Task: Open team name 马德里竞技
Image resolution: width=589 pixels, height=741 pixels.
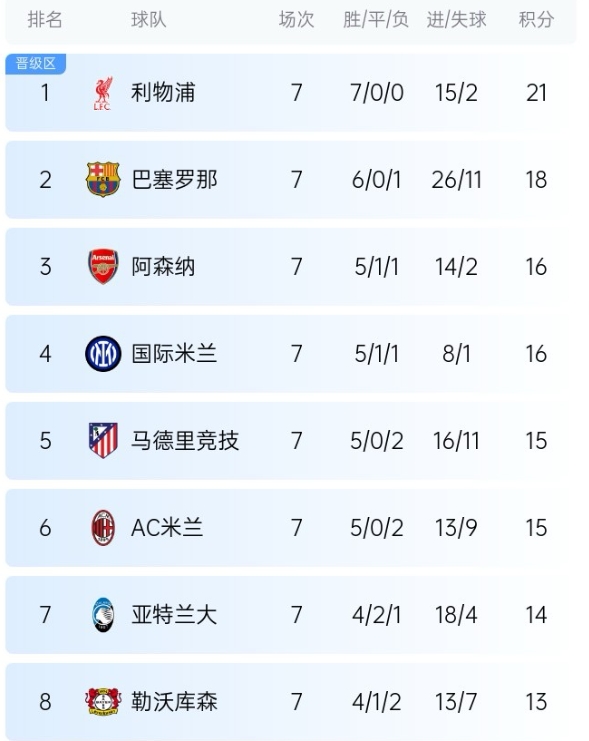Action: point(185,440)
